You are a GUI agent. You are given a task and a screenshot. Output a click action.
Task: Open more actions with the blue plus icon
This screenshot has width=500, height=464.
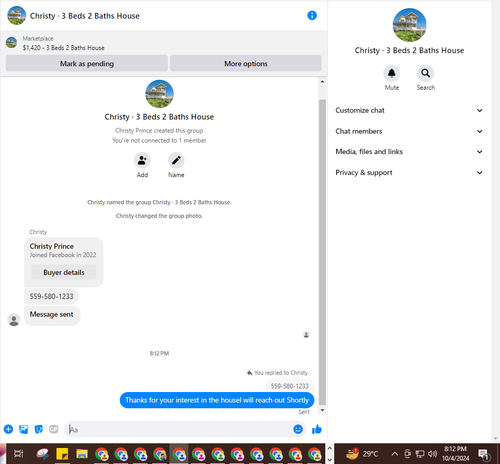[x=8, y=429]
